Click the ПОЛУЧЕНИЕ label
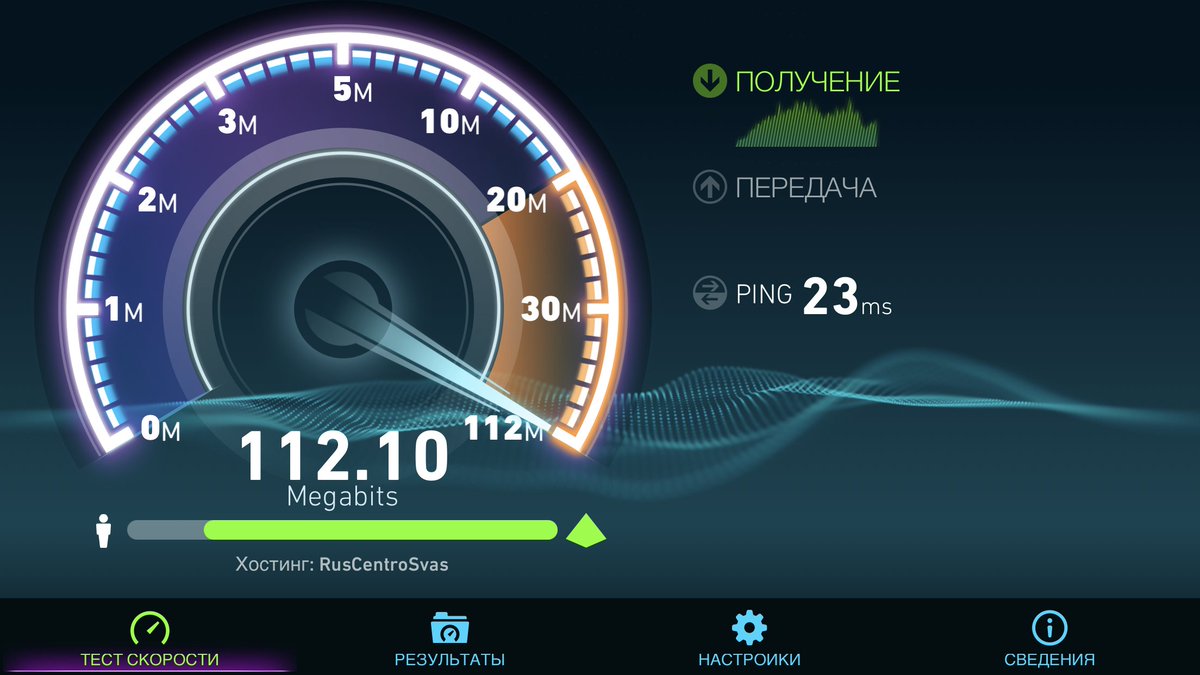The height and width of the screenshot is (675, 1200). [x=818, y=82]
